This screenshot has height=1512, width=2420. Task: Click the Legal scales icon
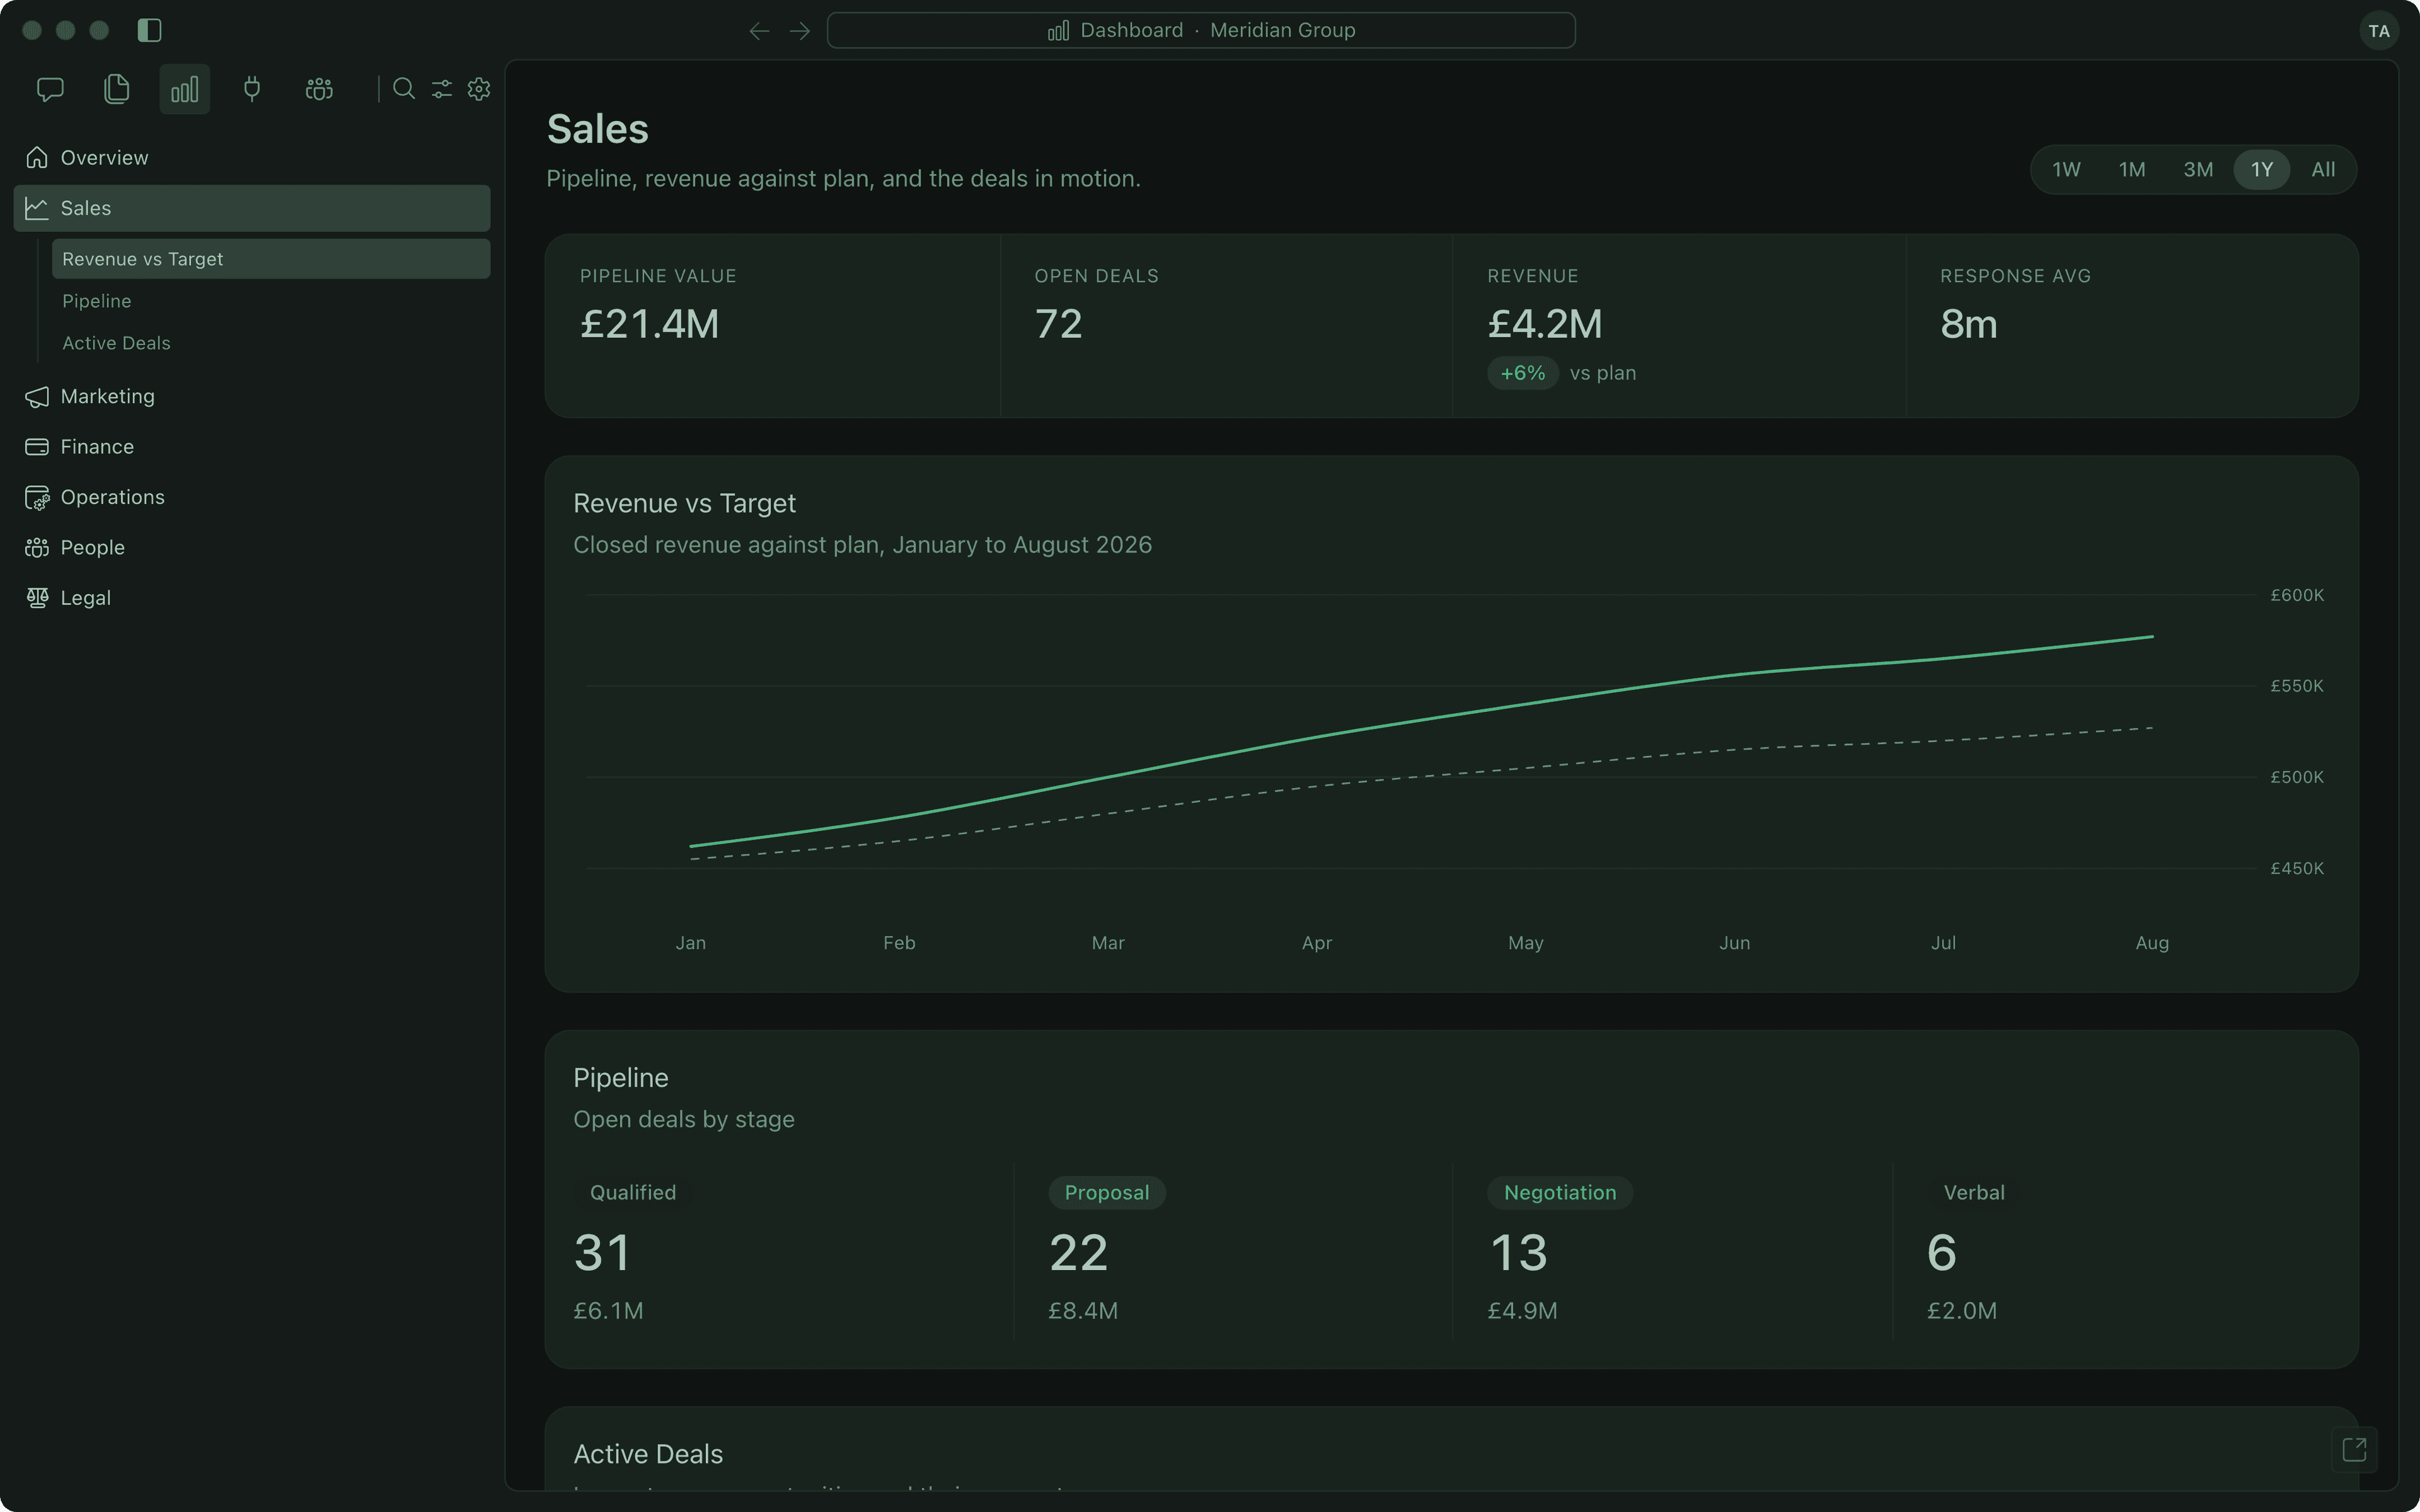click(37, 598)
